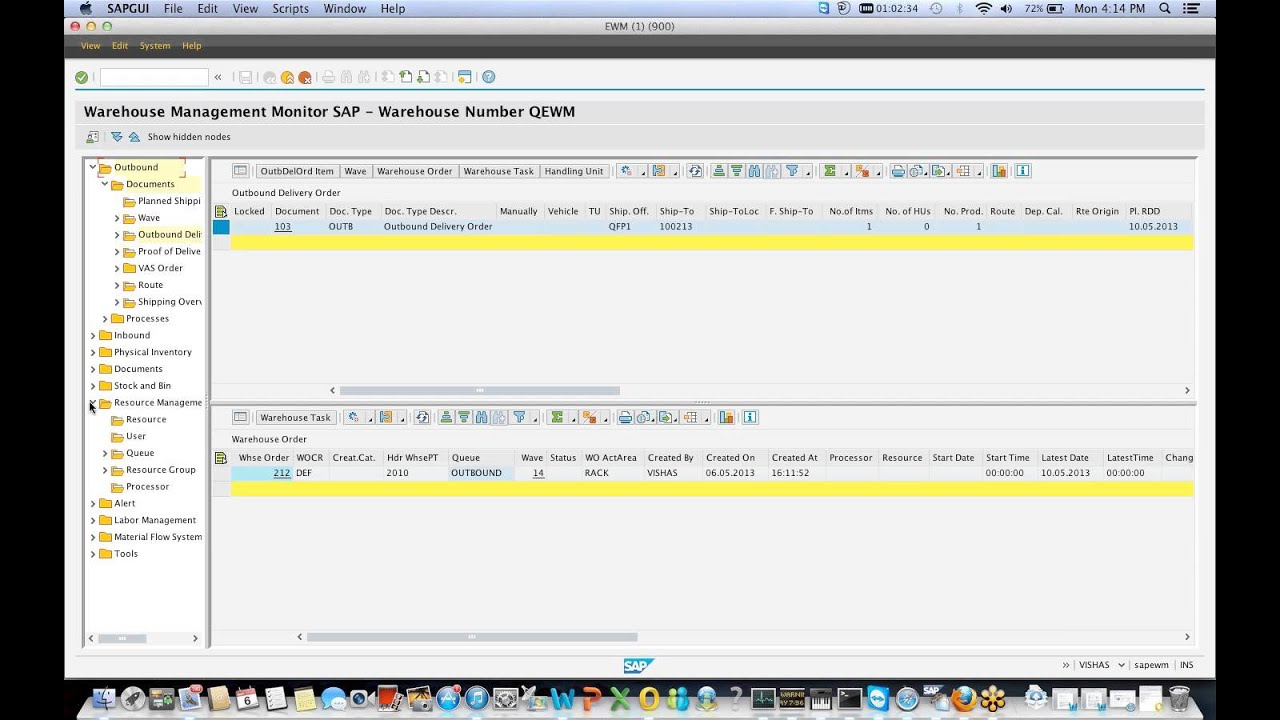The image size is (1280, 720).
Task: Open document number 103 link
Action: pyautogui.click(x=283, y=227)
